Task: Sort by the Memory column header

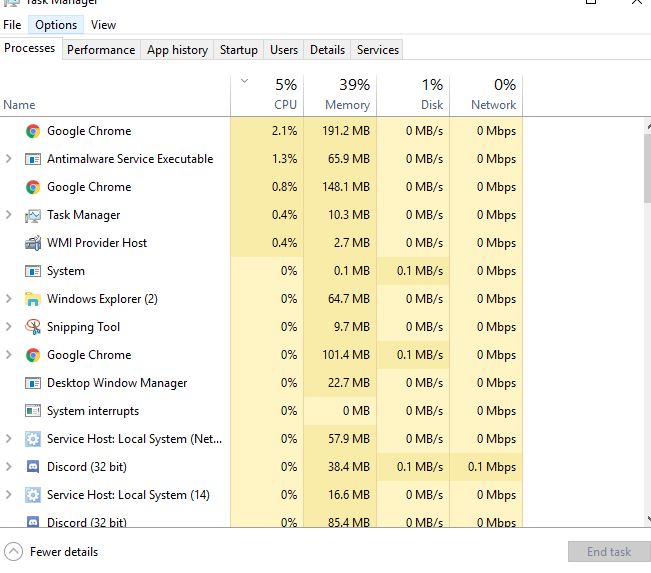Action: 340,95
